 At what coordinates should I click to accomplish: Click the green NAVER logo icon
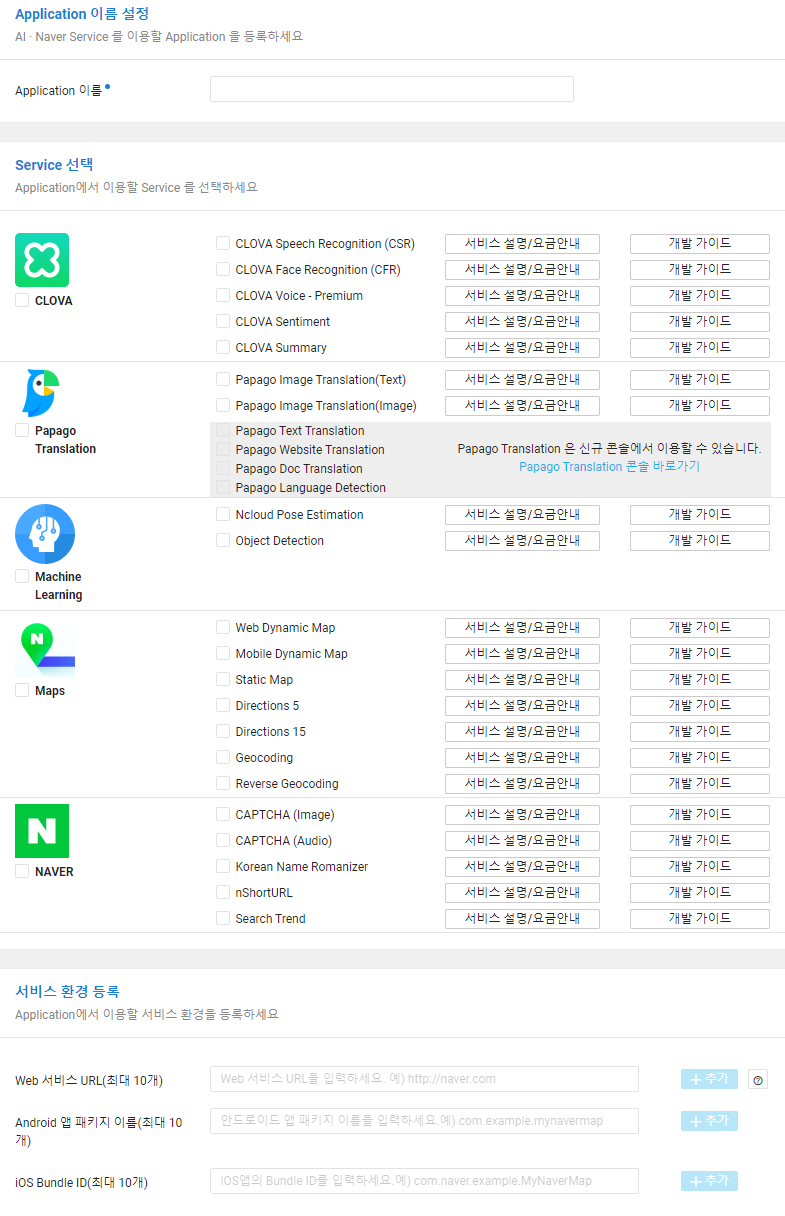coord(42,831)
